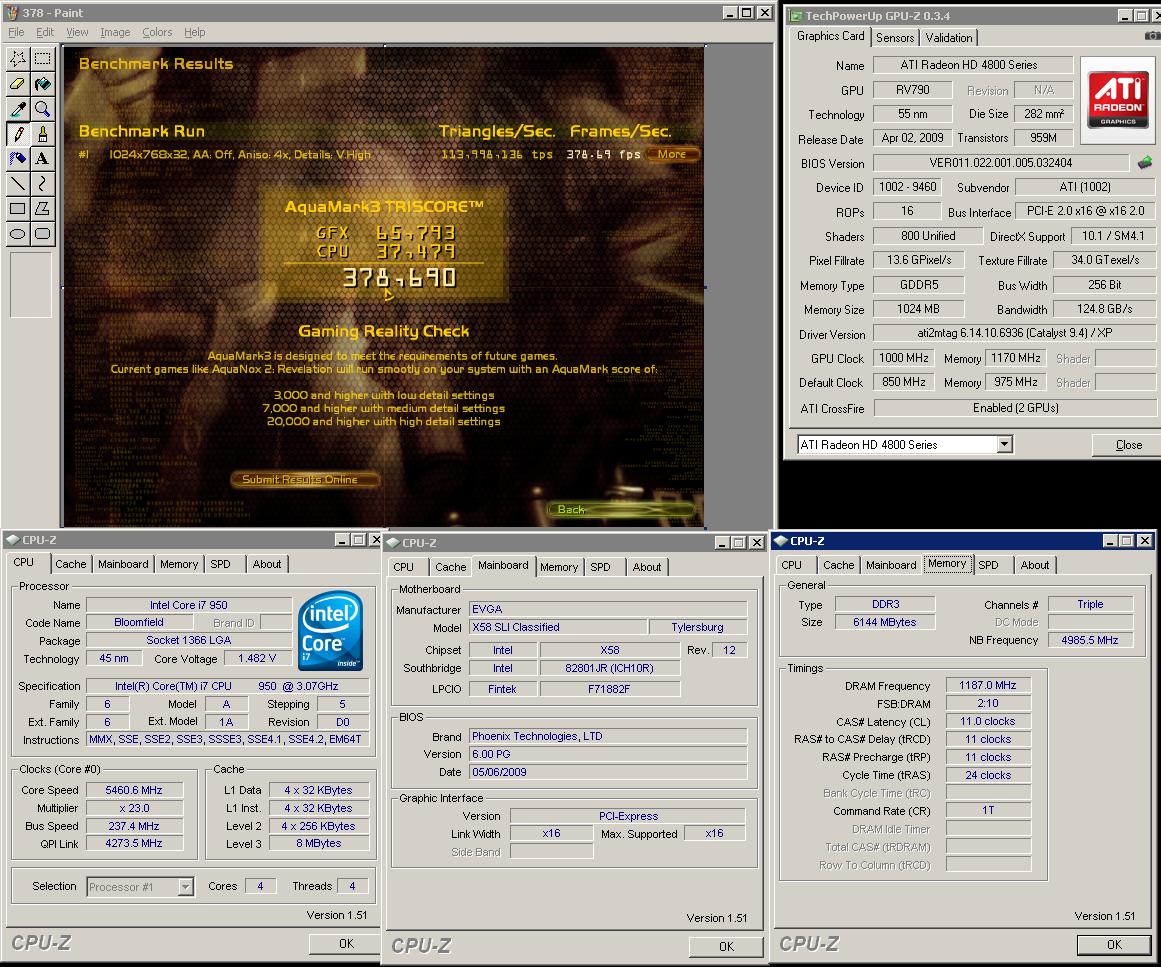
Task: Click the TechPowerUp GPU-Z title bar icon
Action: [796, 16]
